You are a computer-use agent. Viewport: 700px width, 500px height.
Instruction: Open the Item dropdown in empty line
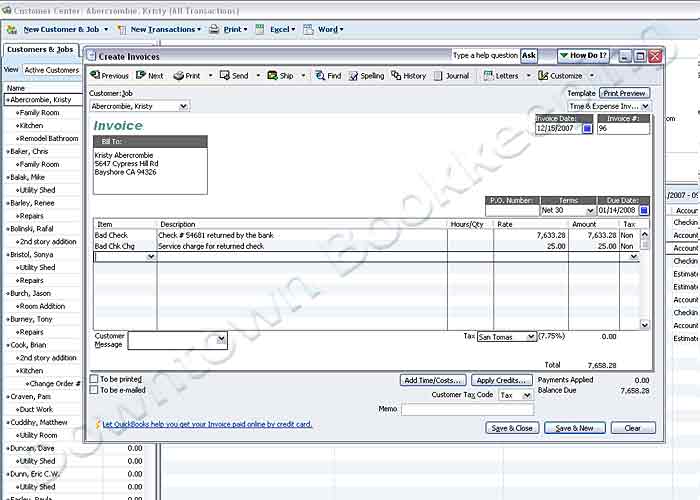point(151,257)
